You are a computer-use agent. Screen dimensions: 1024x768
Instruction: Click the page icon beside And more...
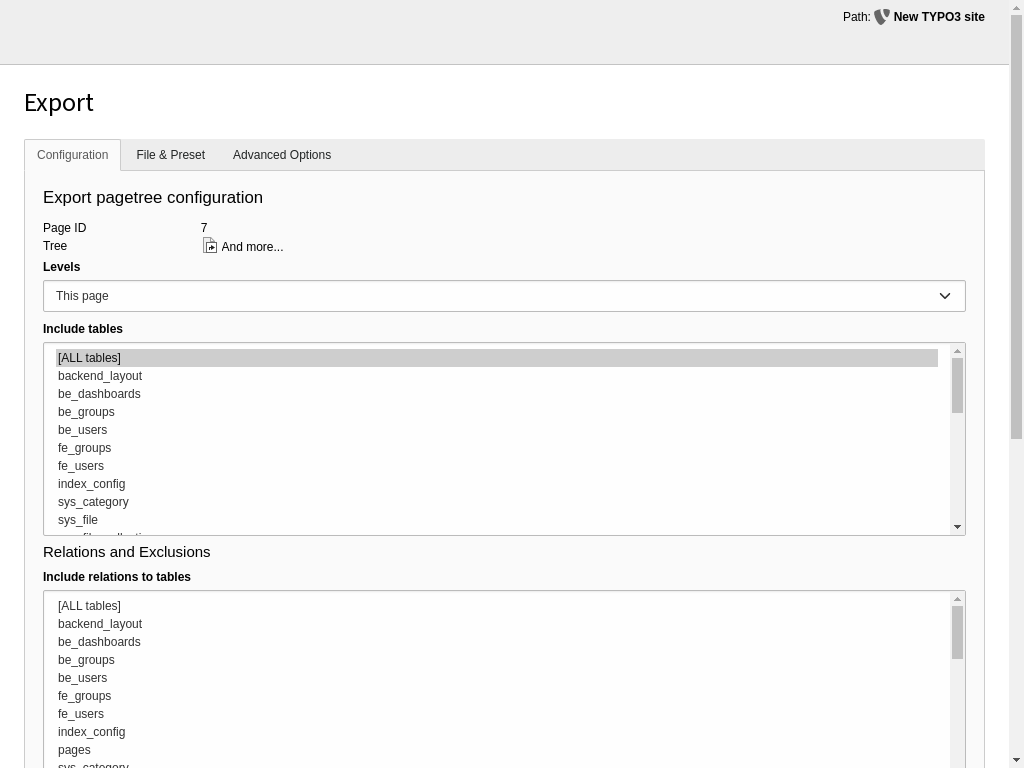(210, 245)
